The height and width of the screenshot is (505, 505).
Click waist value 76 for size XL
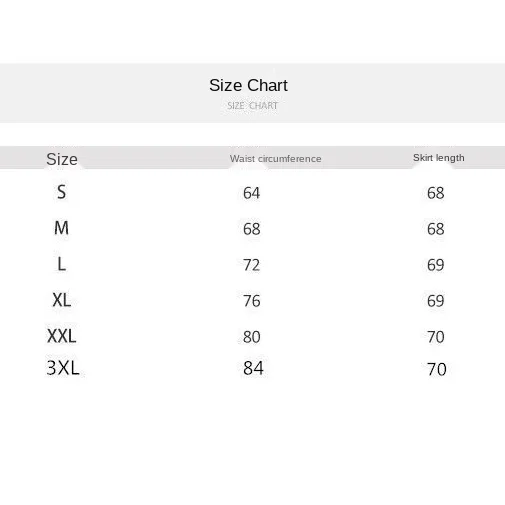point(251,301)
